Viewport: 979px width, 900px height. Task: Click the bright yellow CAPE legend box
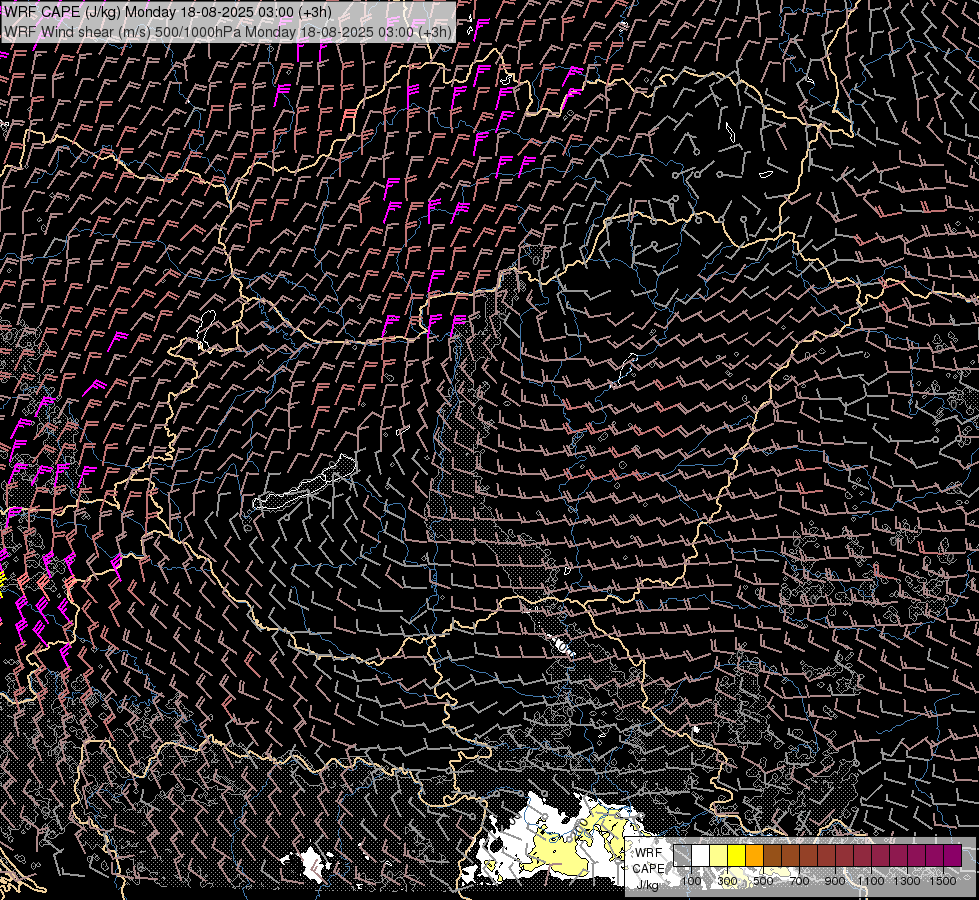(x=737, y=855)
